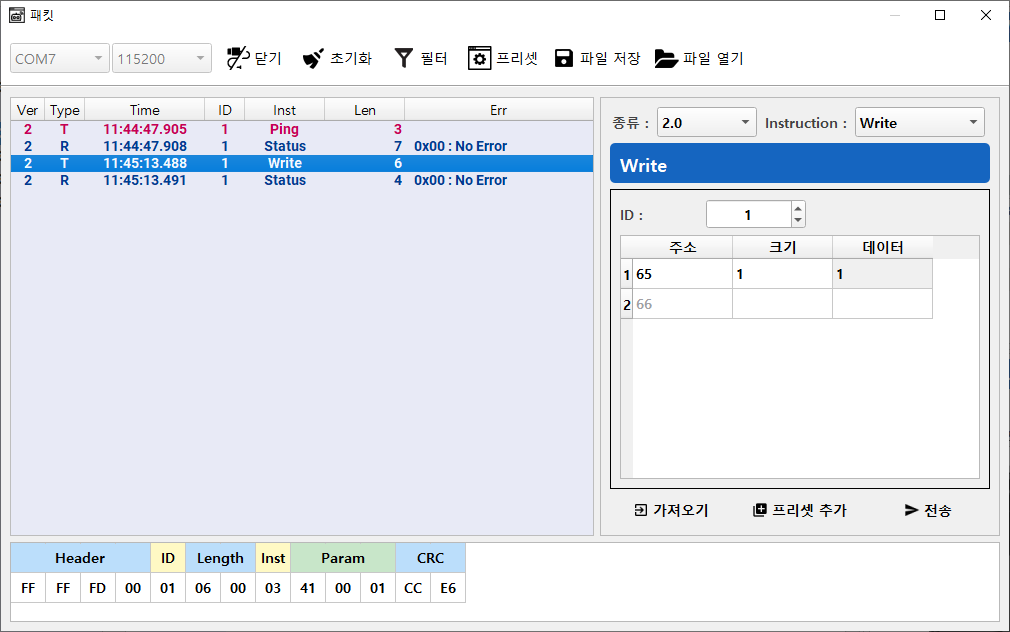The height and width of the screenshot is (632, 1010).
Task: Click the Time column header
Action: pyautogui.click(x=144, y=110)
